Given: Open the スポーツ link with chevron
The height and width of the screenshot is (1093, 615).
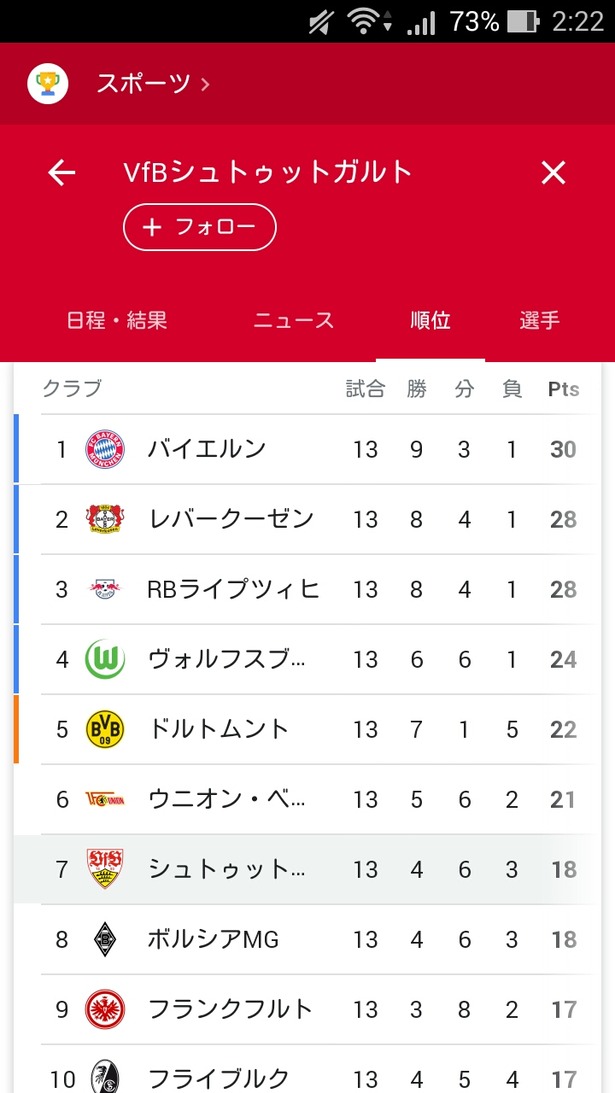Looking at the screenshot, I should [153, 84].
